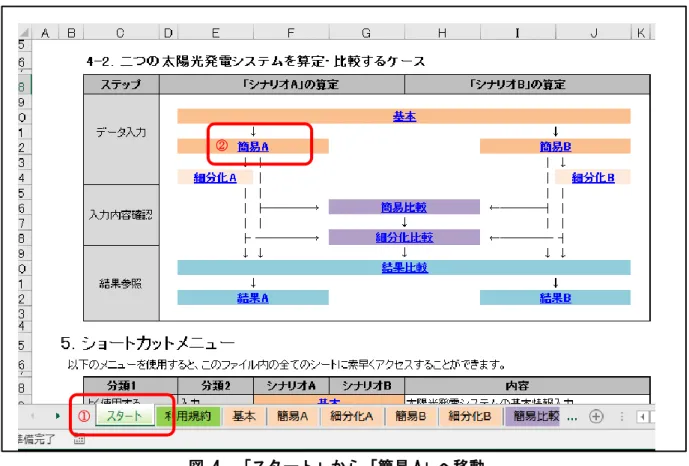Open the 結果A link

click(x=253, y=298)
